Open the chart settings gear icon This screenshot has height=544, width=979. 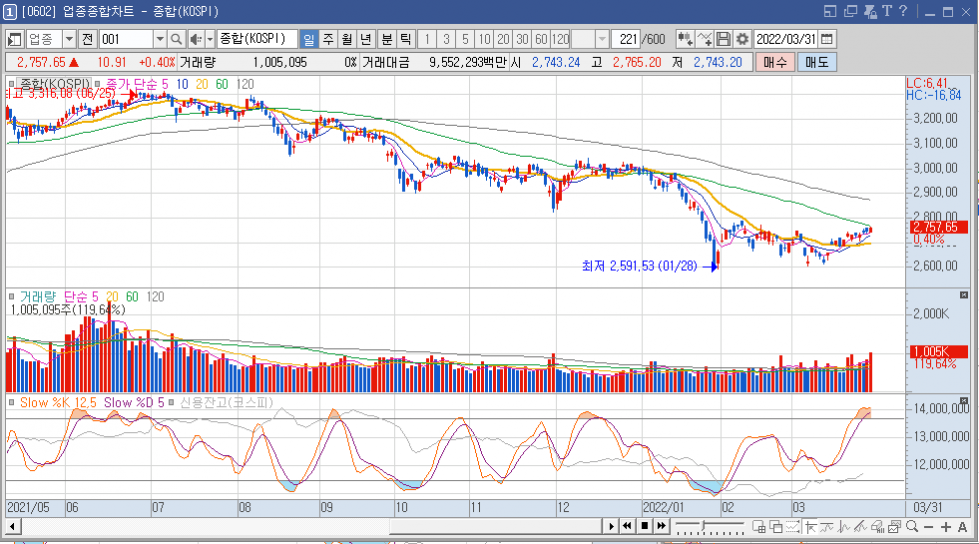coord(742,39)
